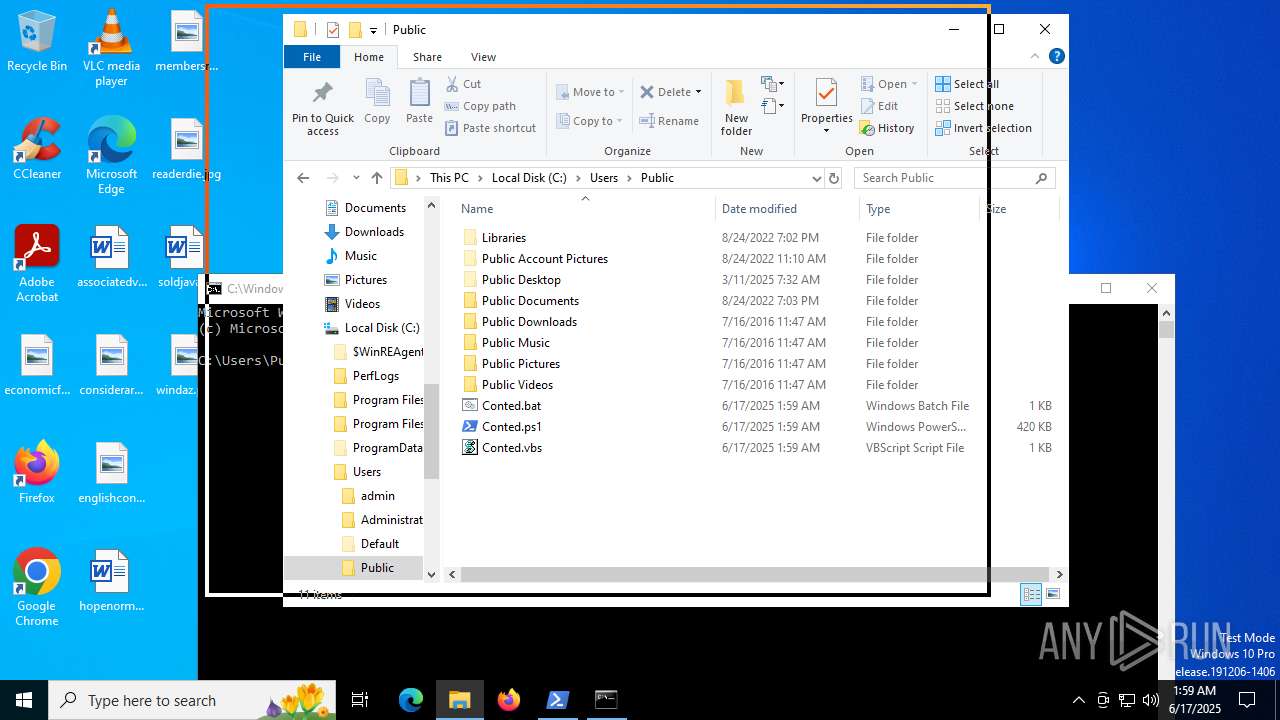Open the File menu tab
The height and width of the screenshot is (720, 1280).
pos(312,57)
